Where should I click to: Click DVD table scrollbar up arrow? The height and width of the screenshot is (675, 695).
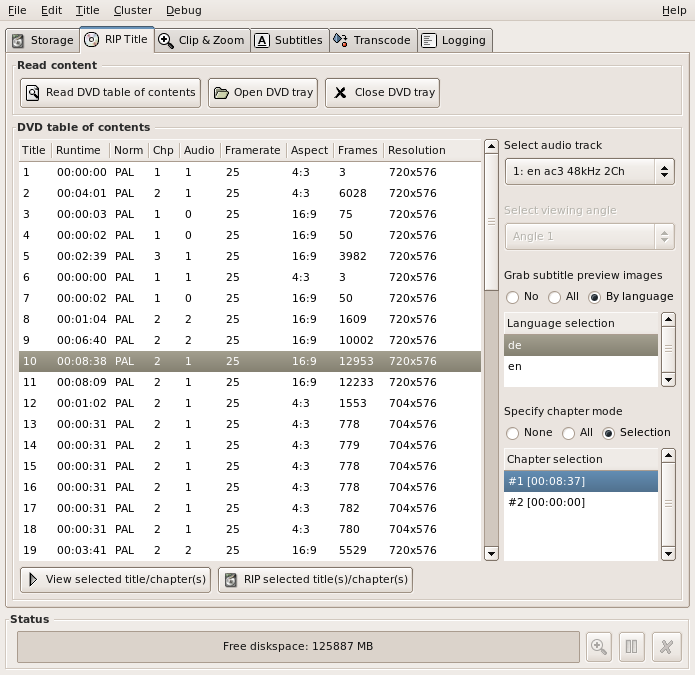(491, 146)
